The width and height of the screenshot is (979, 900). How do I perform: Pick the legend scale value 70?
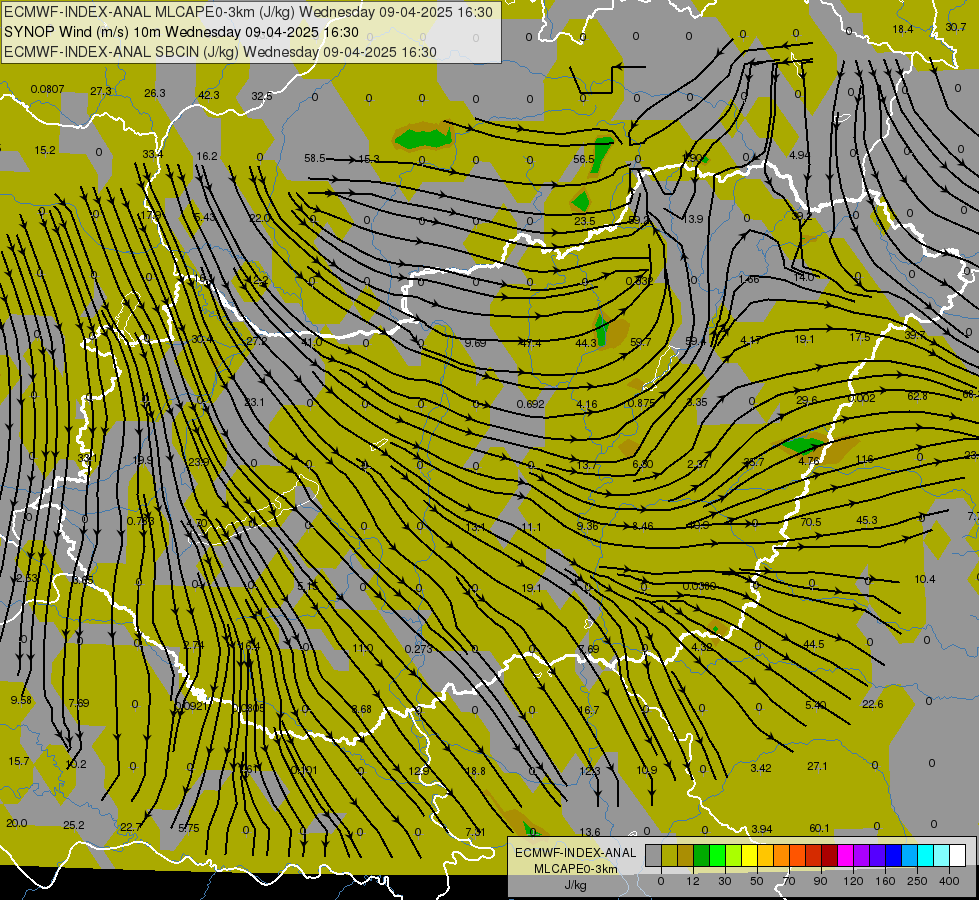click(789, 881)
